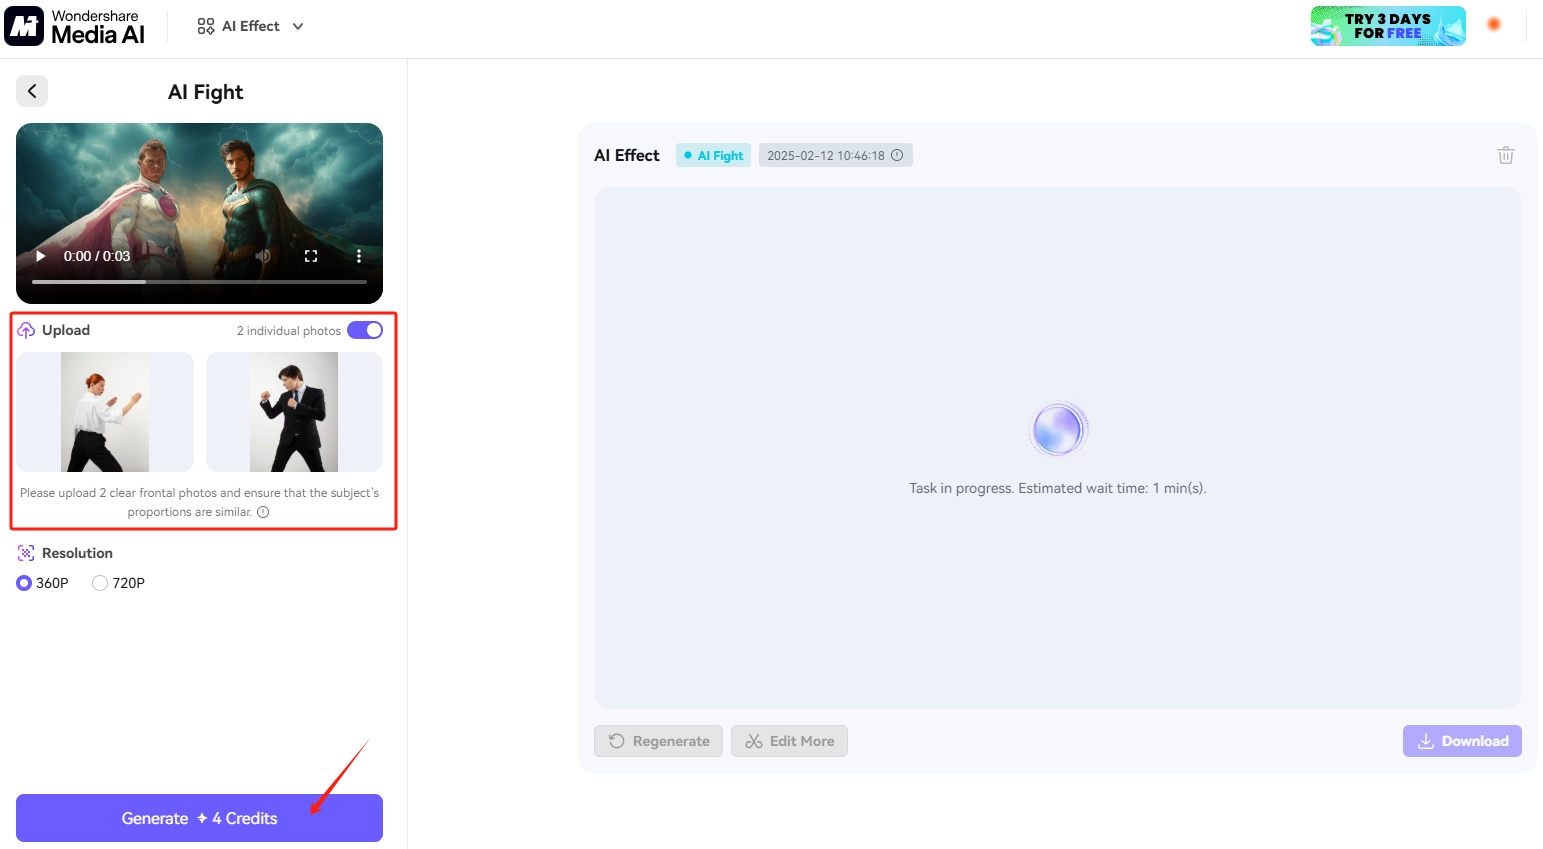Go back using the left arrow button
Viewport: 1543px width, 849px height.
click(32, 91)
